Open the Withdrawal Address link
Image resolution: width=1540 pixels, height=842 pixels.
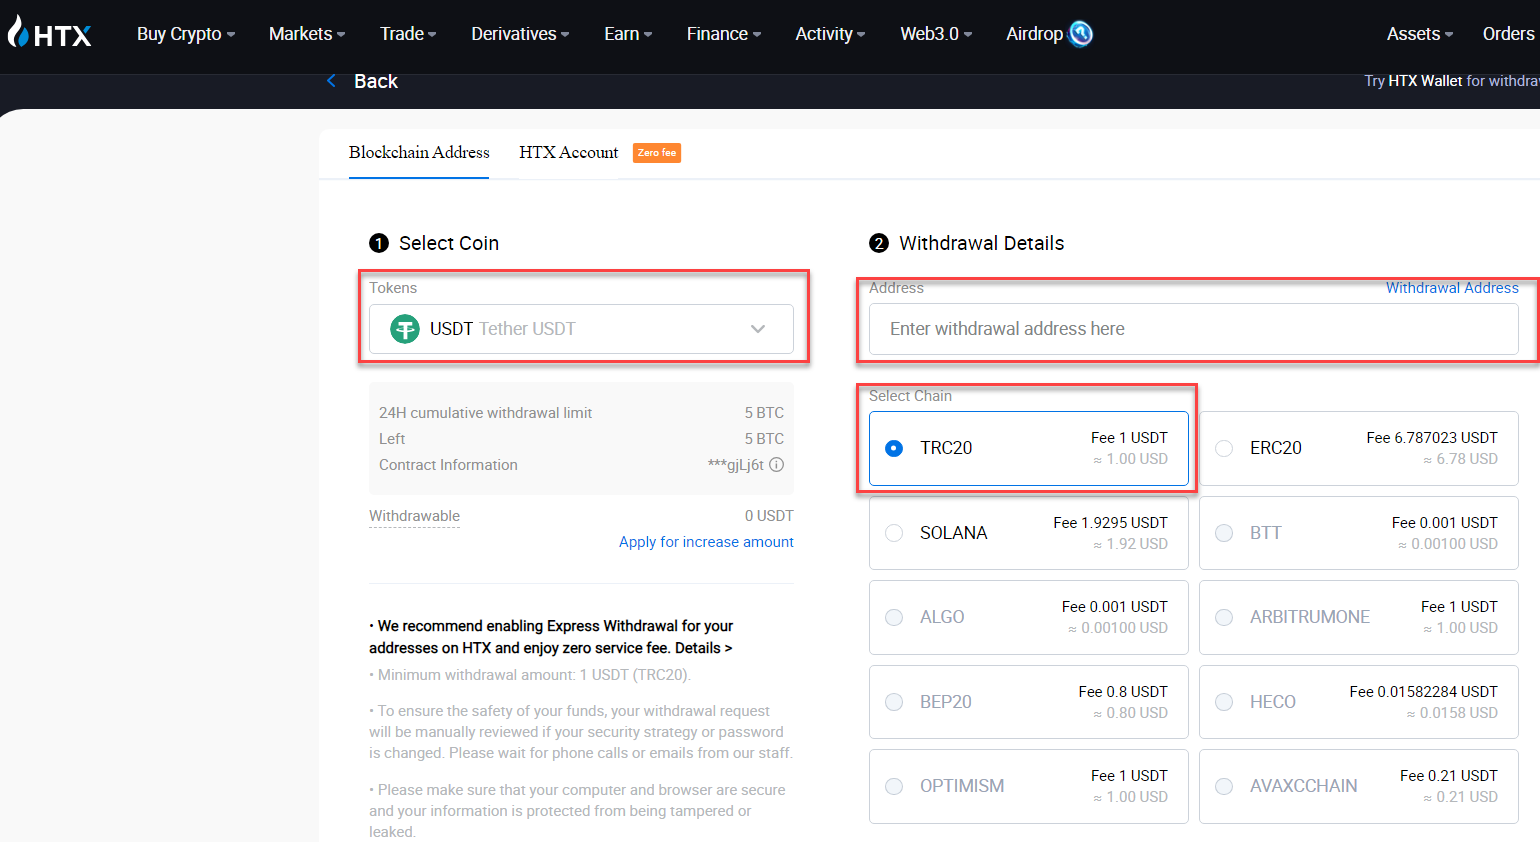pyautogui.click(x=1452, y=288)
